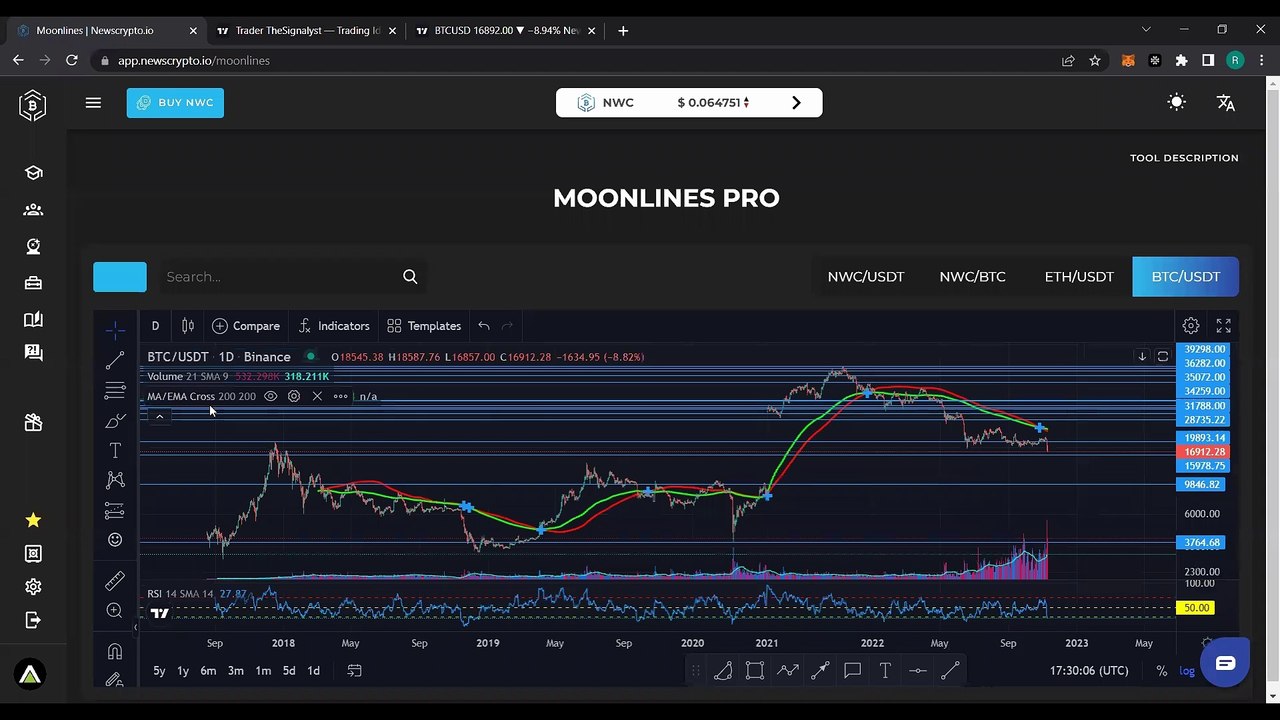Select the crosshair cursor tool

115,329
